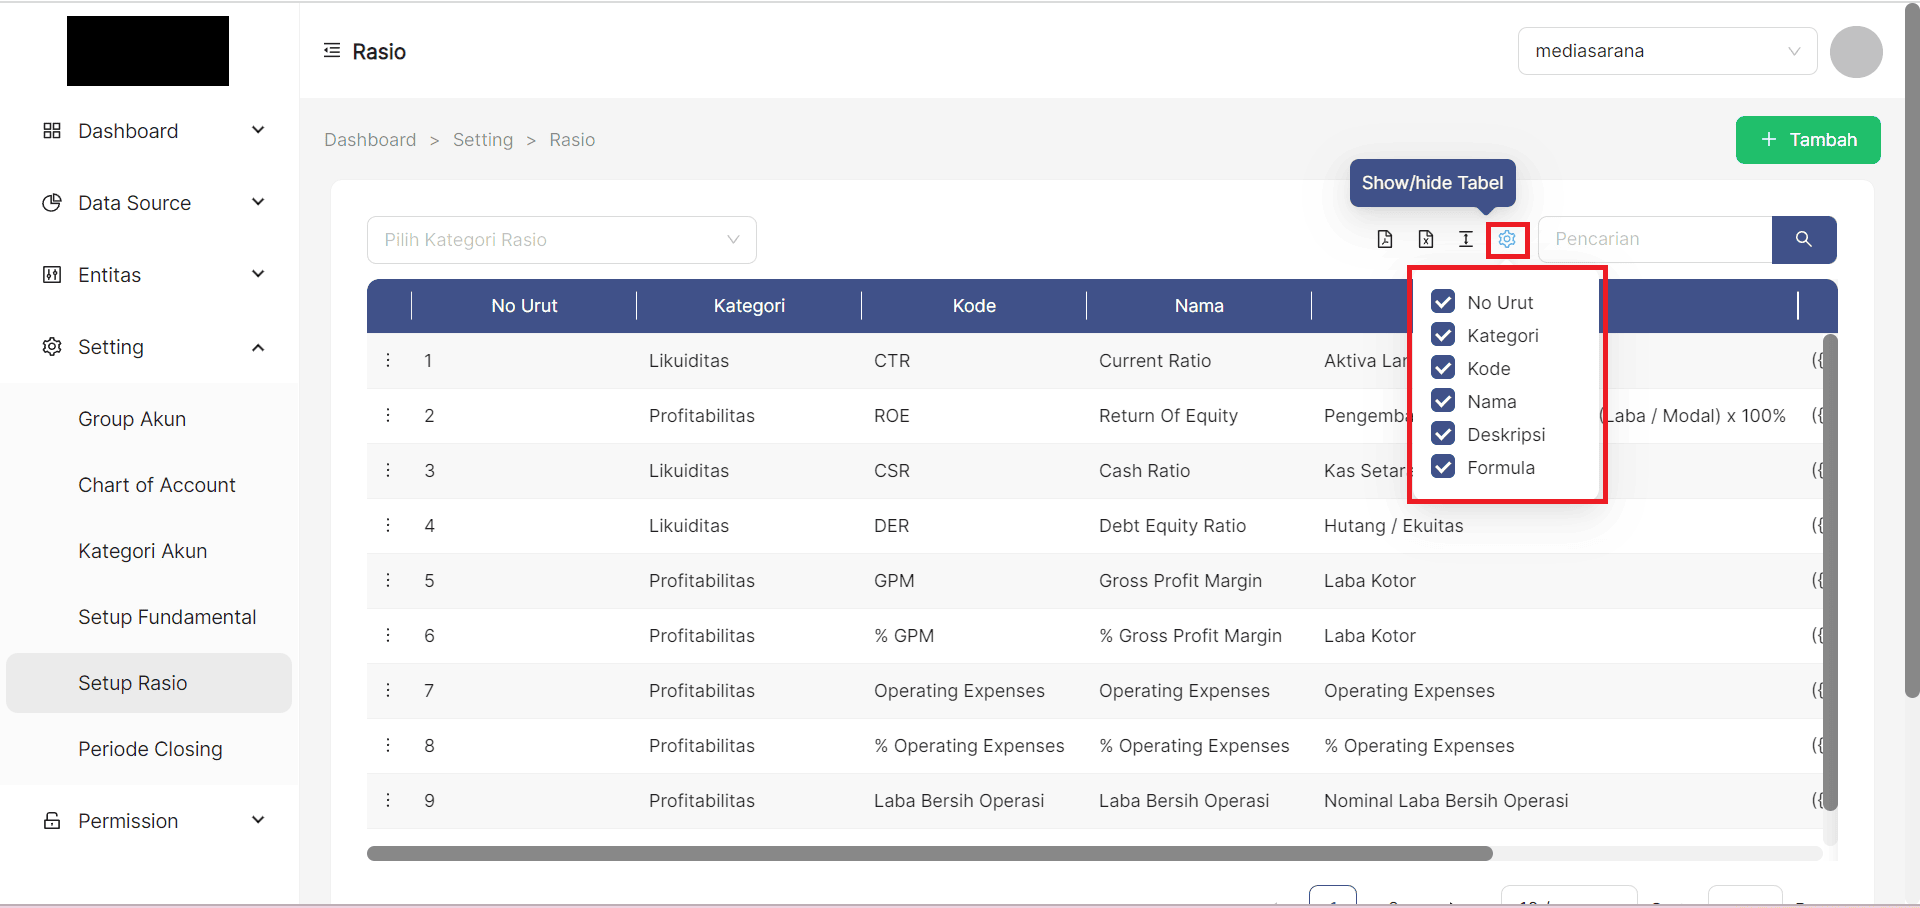This screenshot has height=908, width=1920.
Task: Click the search magnifier button
Action: tap(1803, 239)
